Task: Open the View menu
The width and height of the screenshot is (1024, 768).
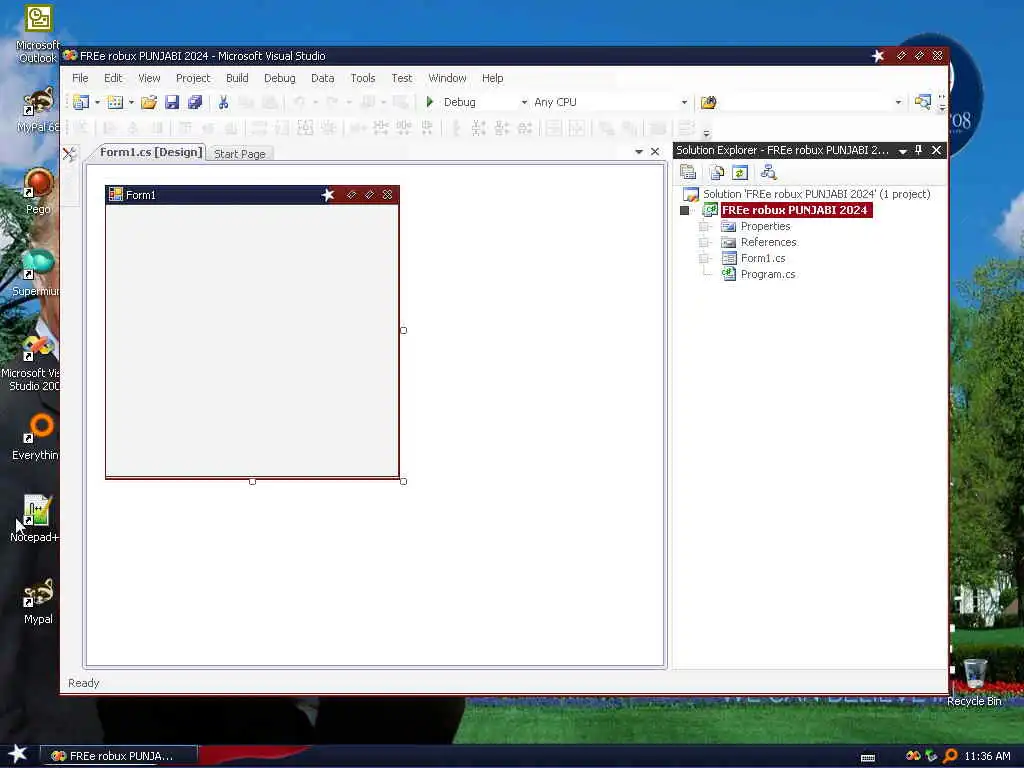Action: tap(149, 78)
